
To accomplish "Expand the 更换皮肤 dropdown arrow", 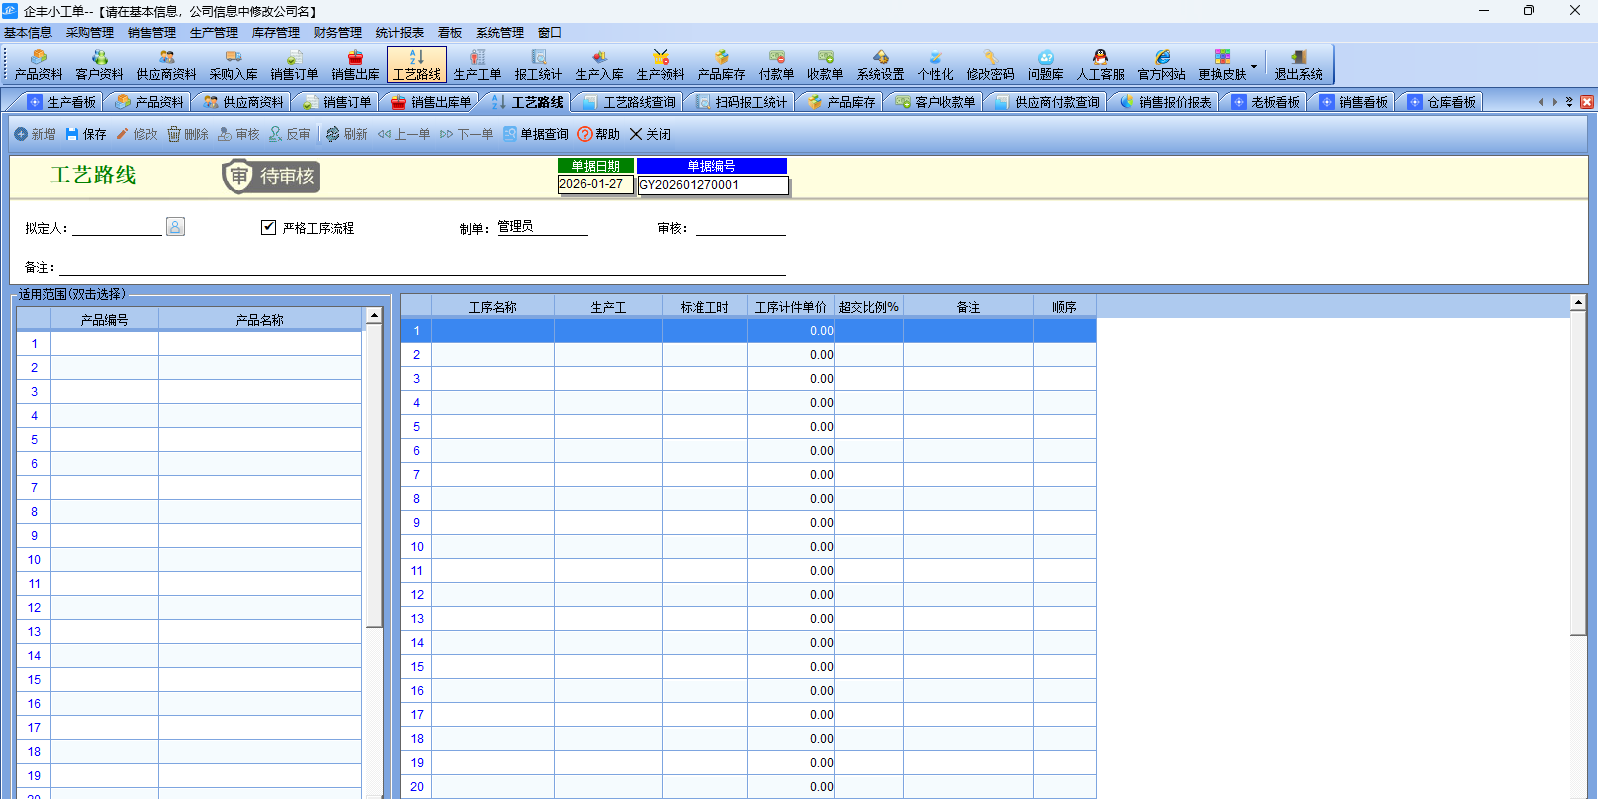I will [1254, 66].
